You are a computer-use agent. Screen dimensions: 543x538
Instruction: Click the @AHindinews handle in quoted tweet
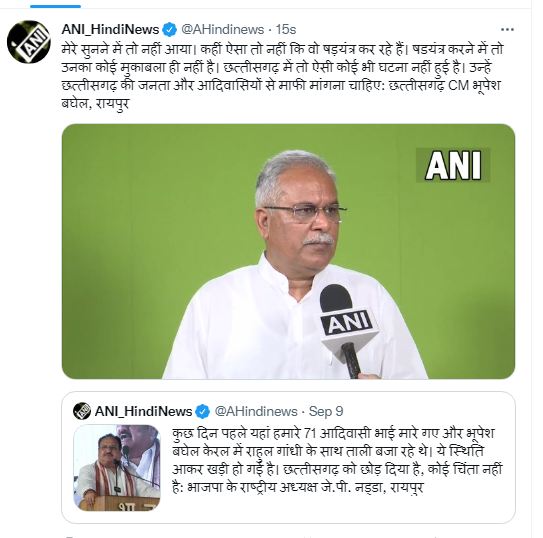coord(256,411)
